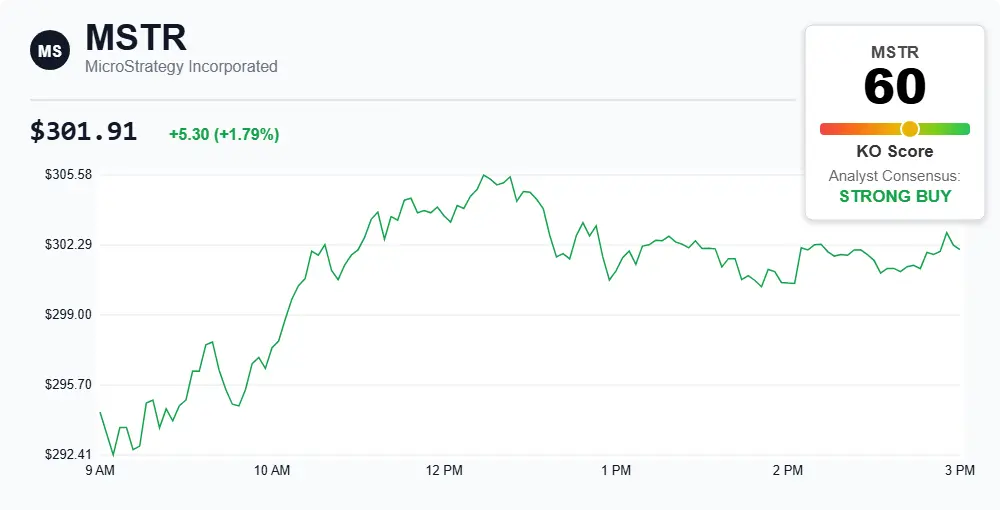Image resolution: width=1000 pixels, height=510 pixels.
Task: Click the $305.58 price axis label
Action: click(68, 175)
